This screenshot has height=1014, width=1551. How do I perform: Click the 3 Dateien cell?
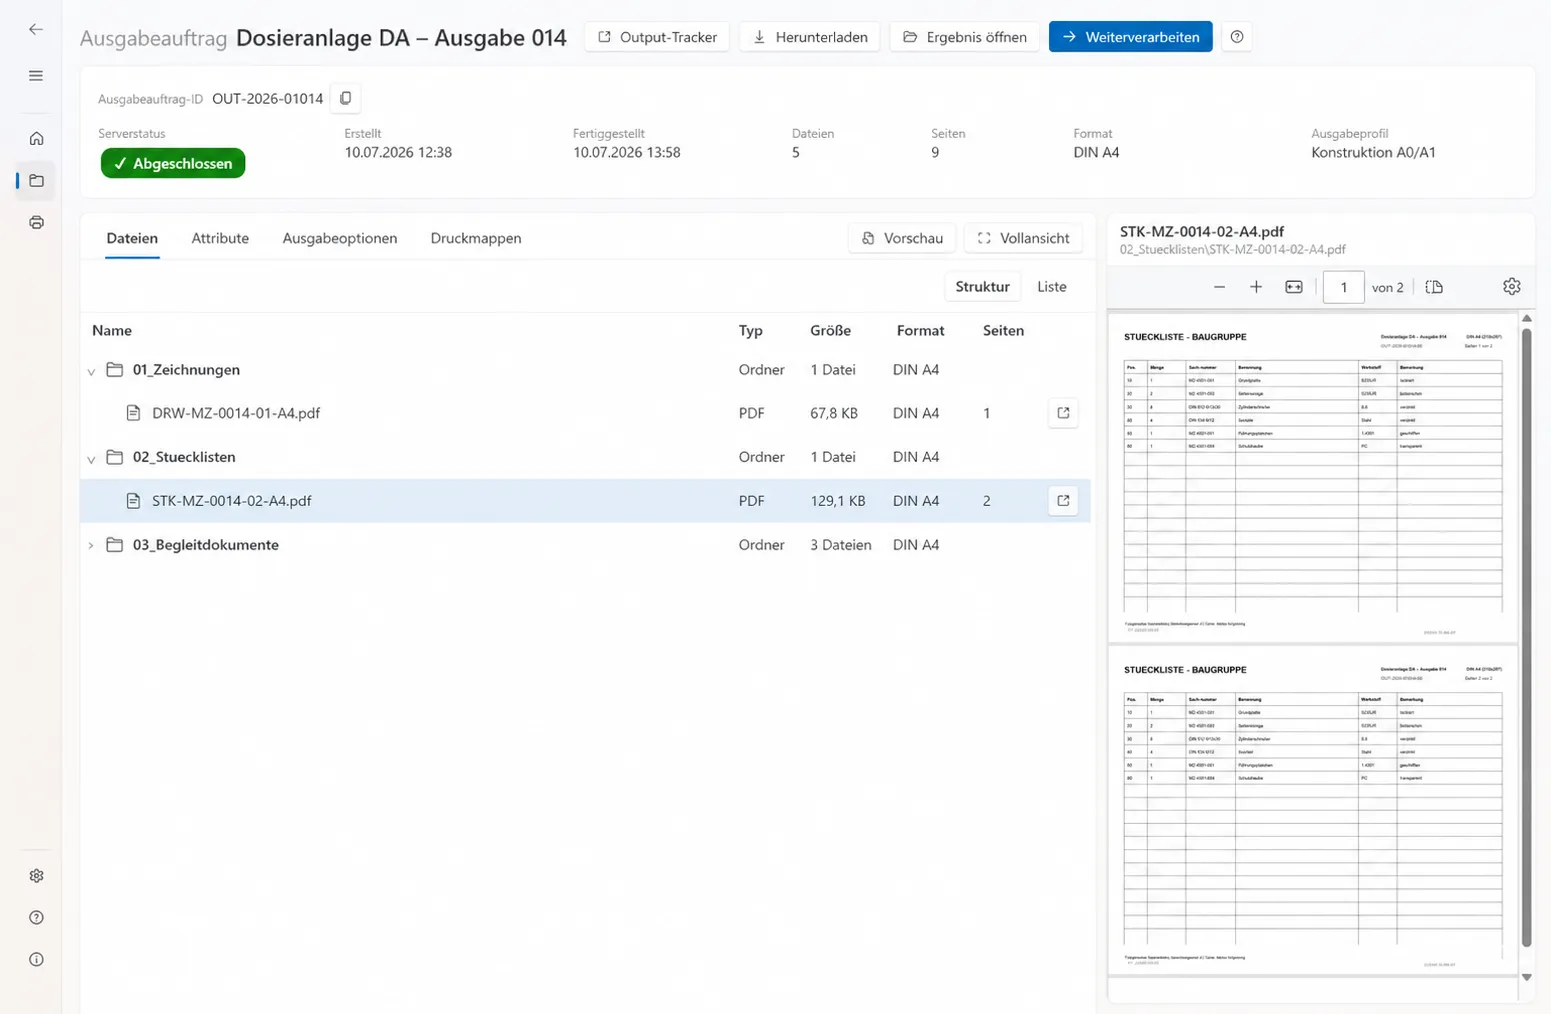[841, 545]
